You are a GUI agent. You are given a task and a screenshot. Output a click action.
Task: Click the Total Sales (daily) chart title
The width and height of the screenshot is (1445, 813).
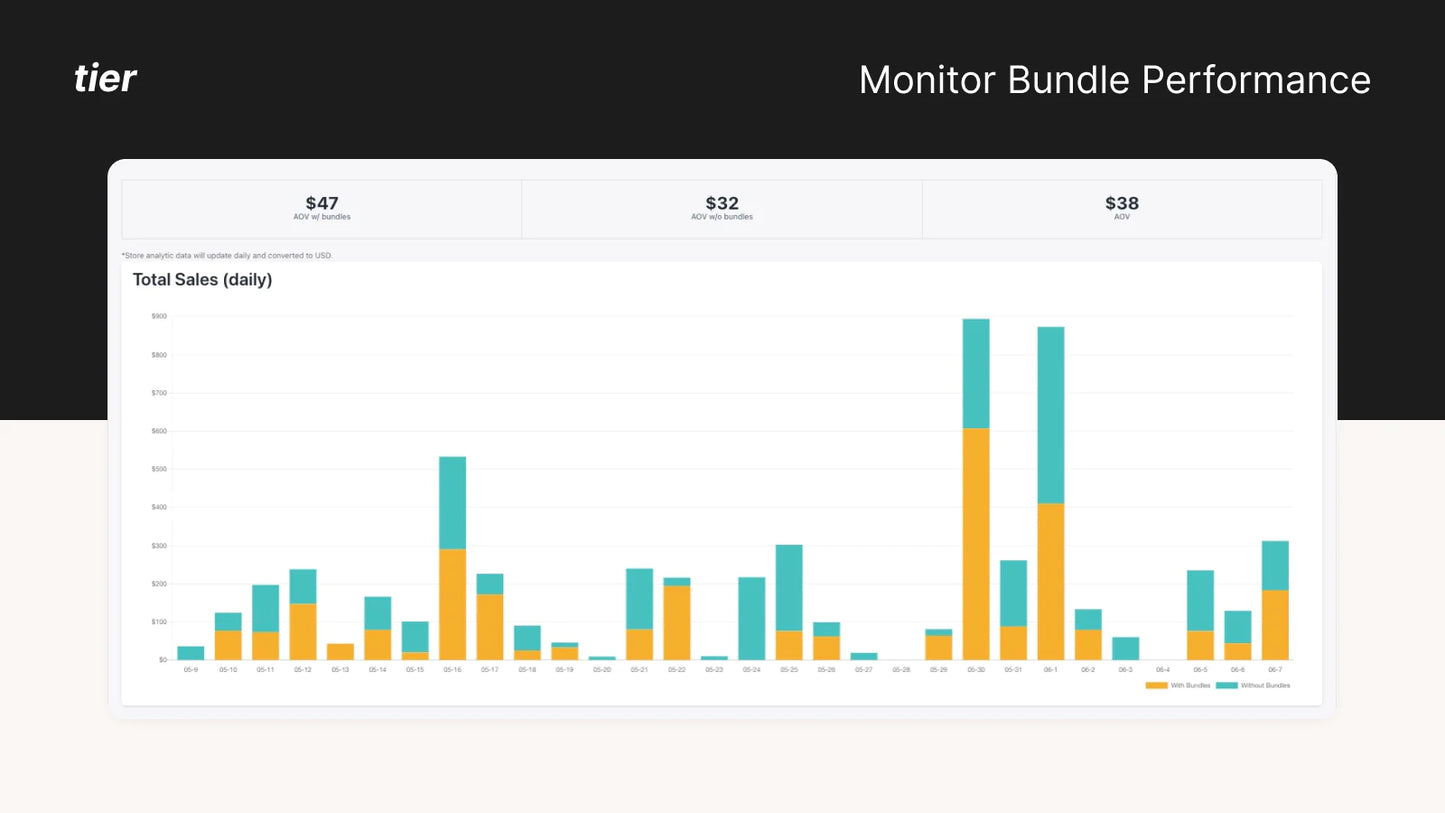click(202, 280)
